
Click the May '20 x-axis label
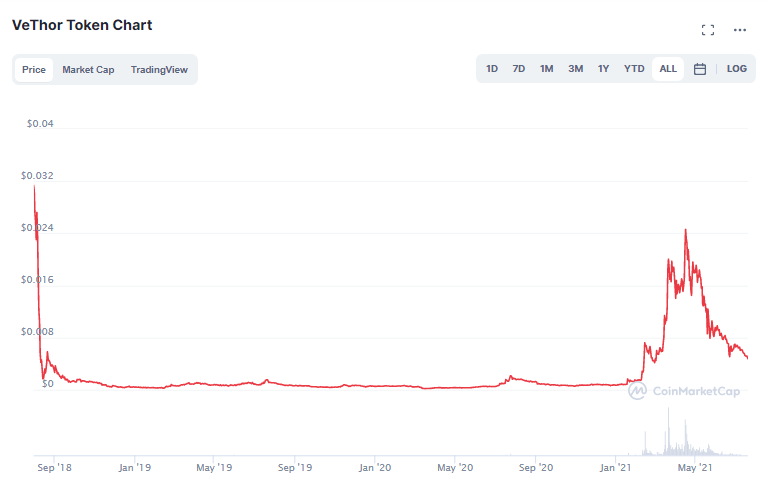coord(455,468)
